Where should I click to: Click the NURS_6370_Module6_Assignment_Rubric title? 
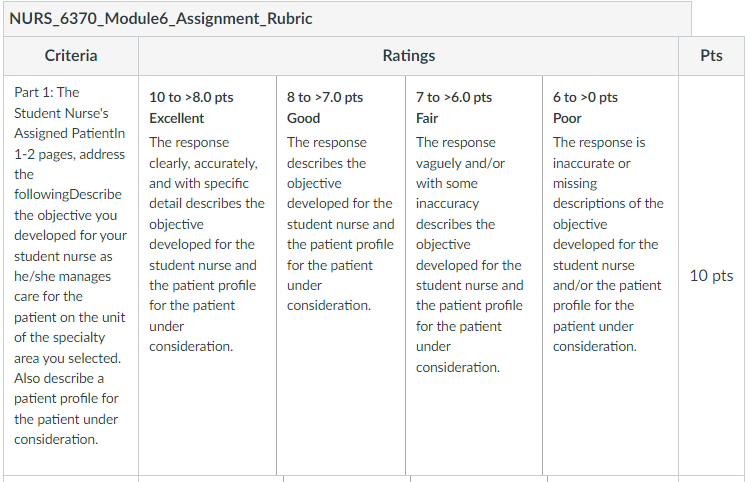coord(161,19)
